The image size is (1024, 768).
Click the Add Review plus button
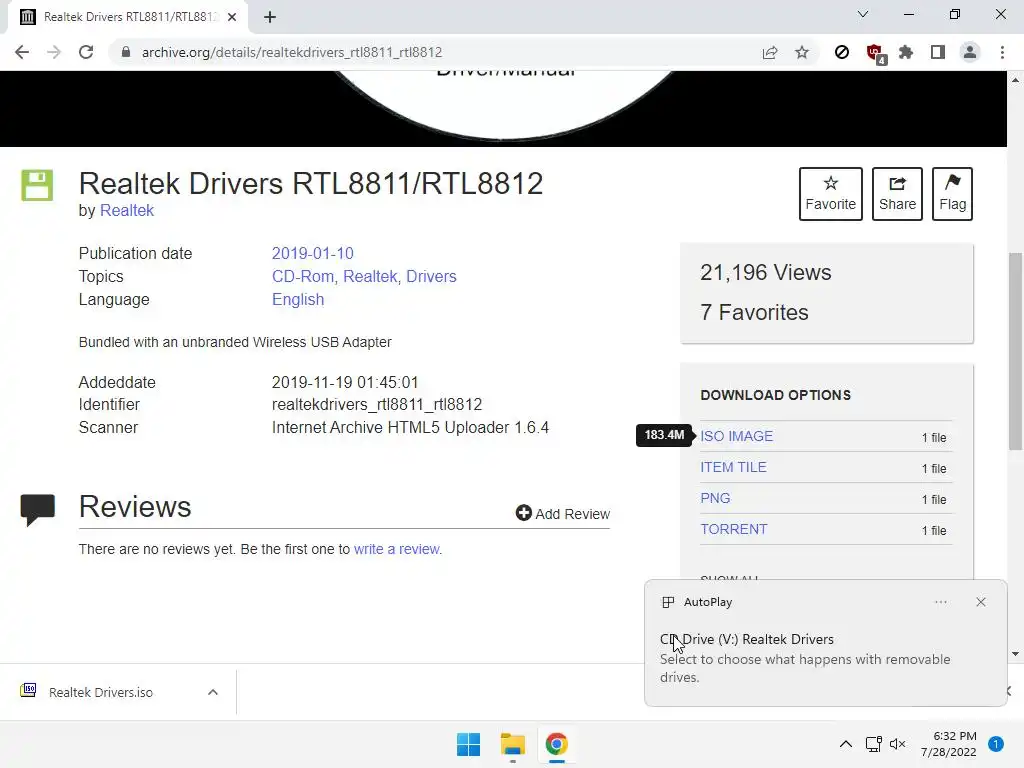tap(562, 513)
